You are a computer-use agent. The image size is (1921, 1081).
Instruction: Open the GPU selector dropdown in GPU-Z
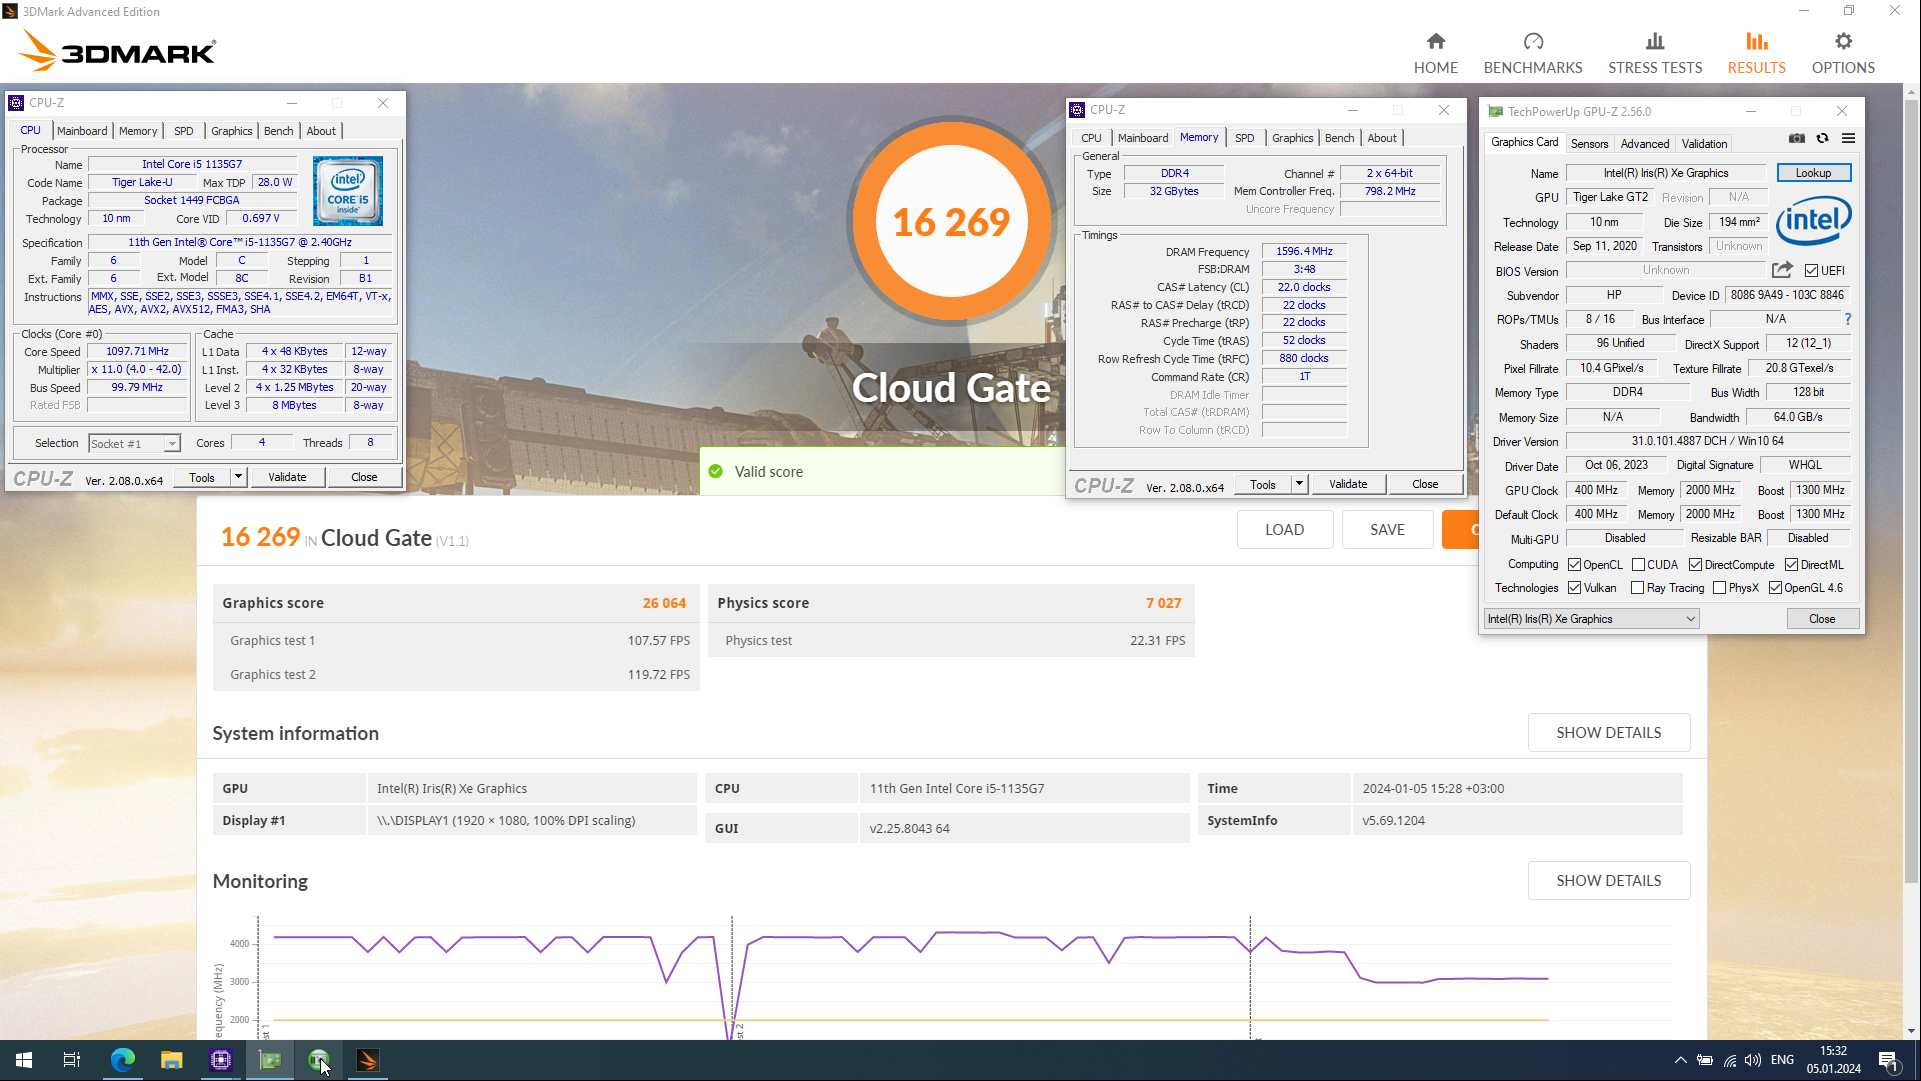1591,619
